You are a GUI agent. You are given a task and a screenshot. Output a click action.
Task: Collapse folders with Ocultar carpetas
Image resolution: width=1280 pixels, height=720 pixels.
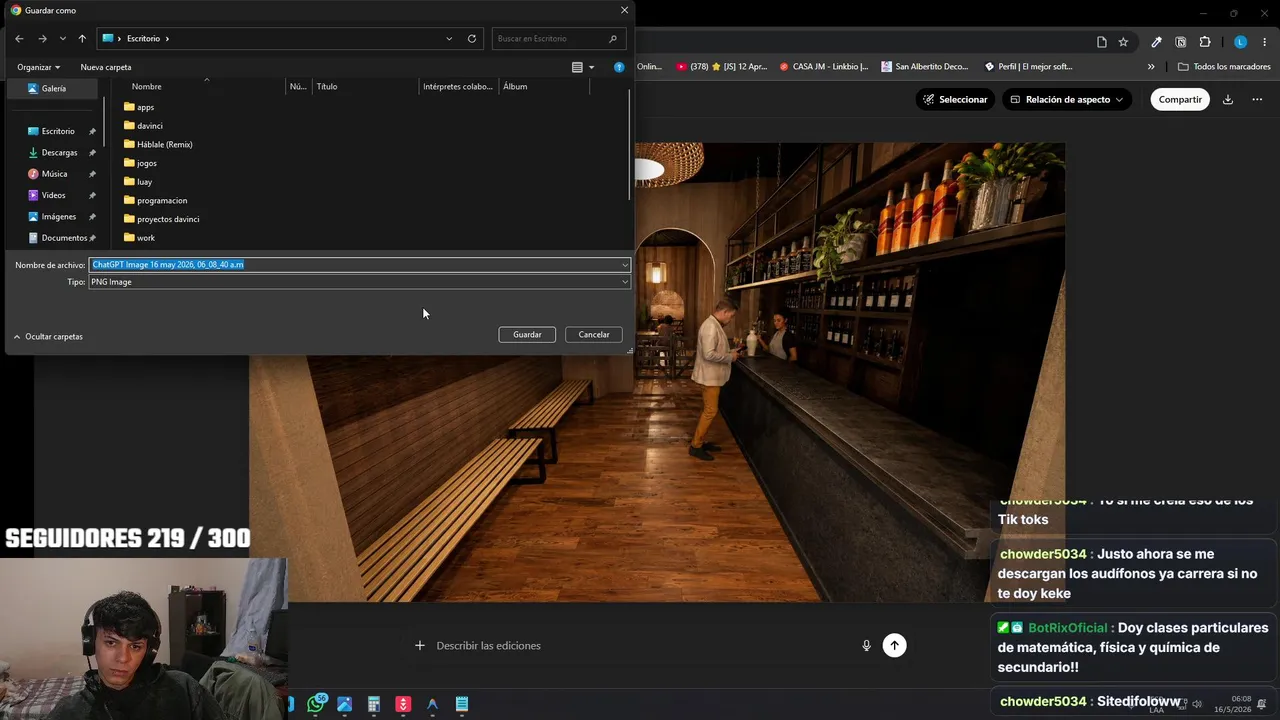[48, 337]
